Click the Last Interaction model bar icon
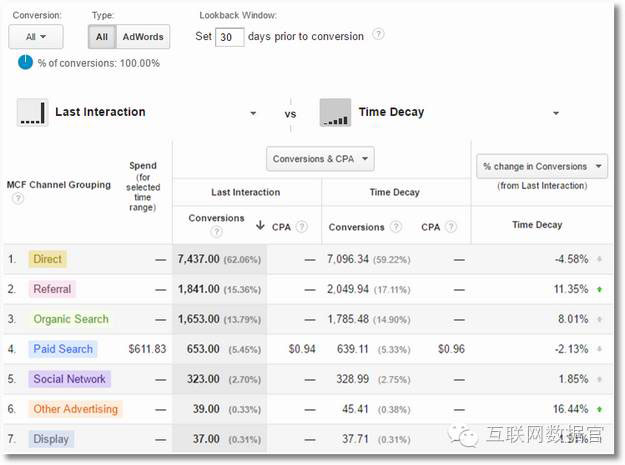Screen dimensions: 625x465 click(x=32, y=112)
